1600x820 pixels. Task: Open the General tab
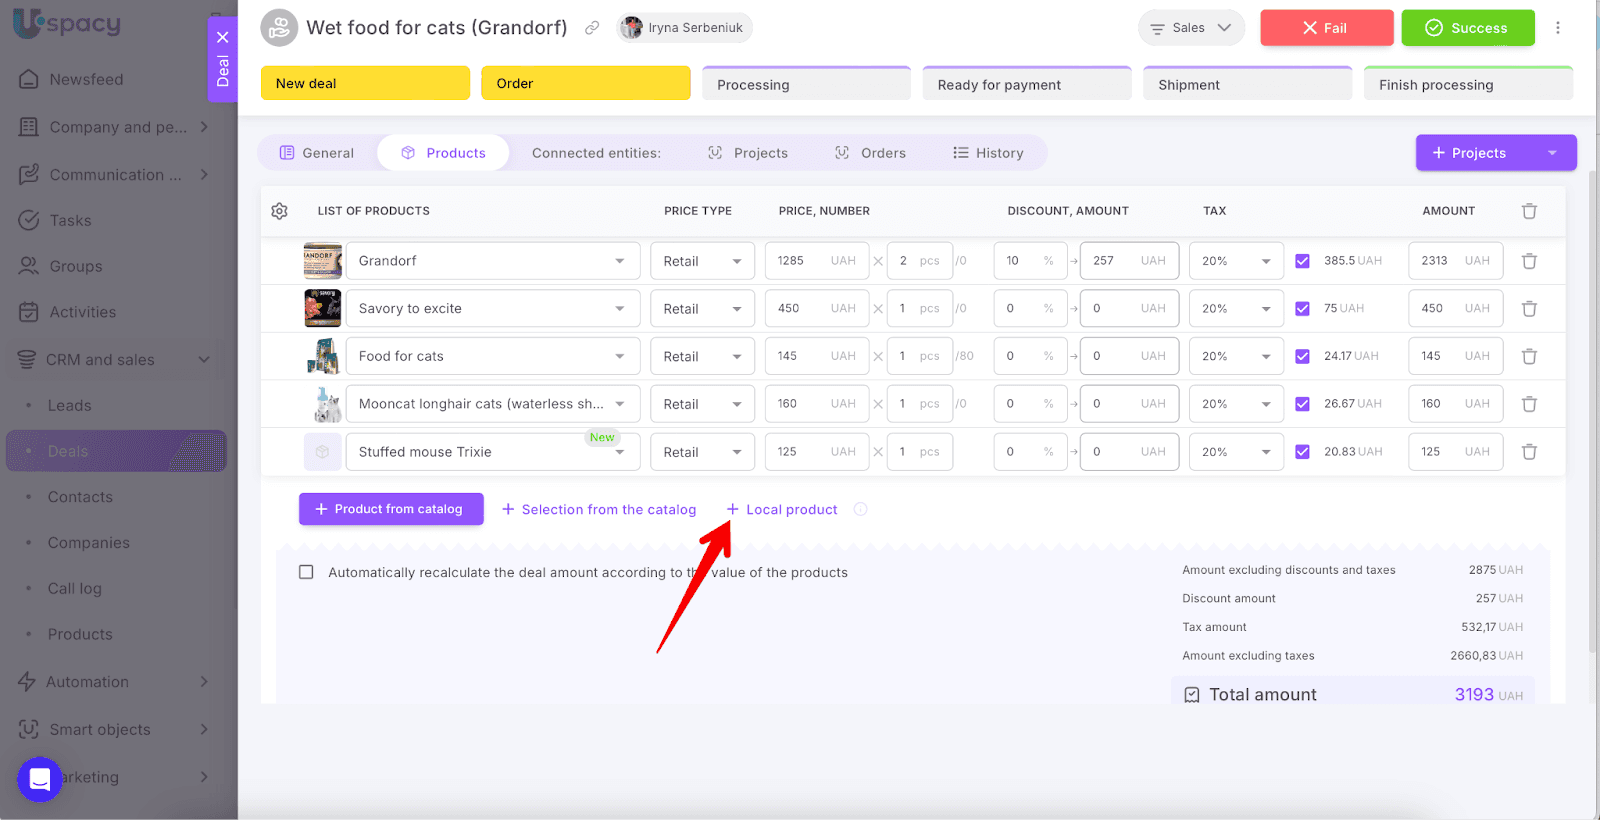click(317, 153)
